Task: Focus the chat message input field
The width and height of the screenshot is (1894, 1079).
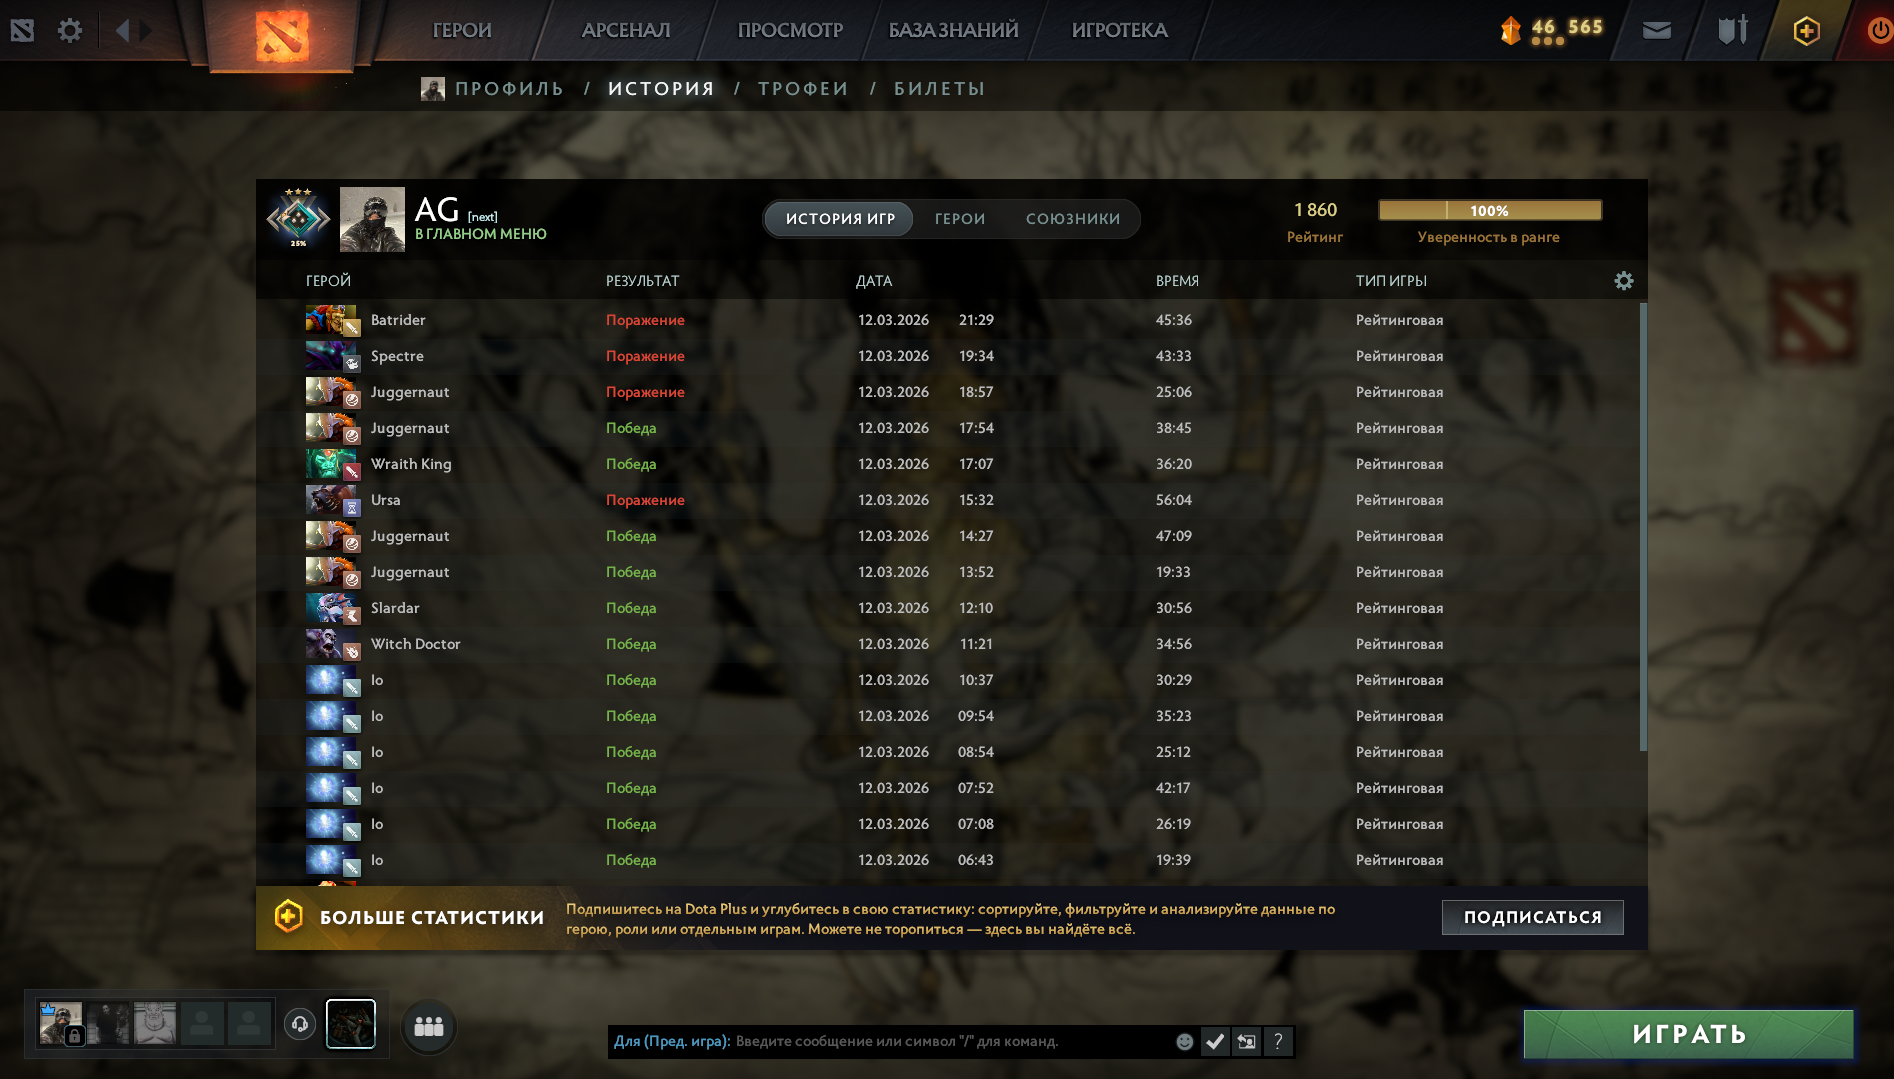Action: click(x=950, y=1042)
